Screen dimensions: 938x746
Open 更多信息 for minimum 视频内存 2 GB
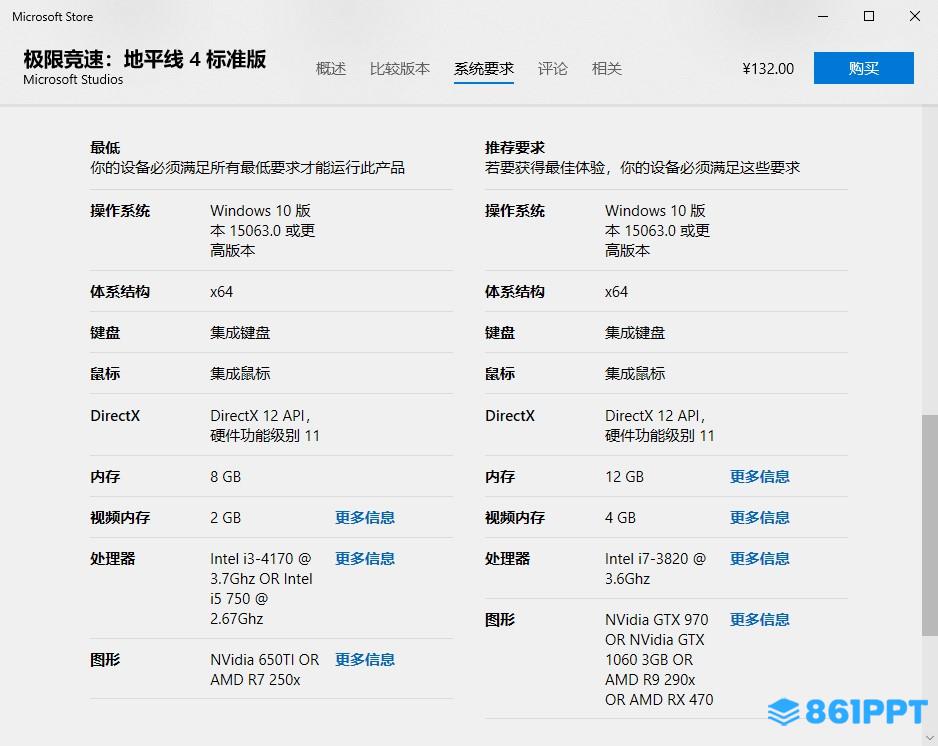[x=364, y=517]
